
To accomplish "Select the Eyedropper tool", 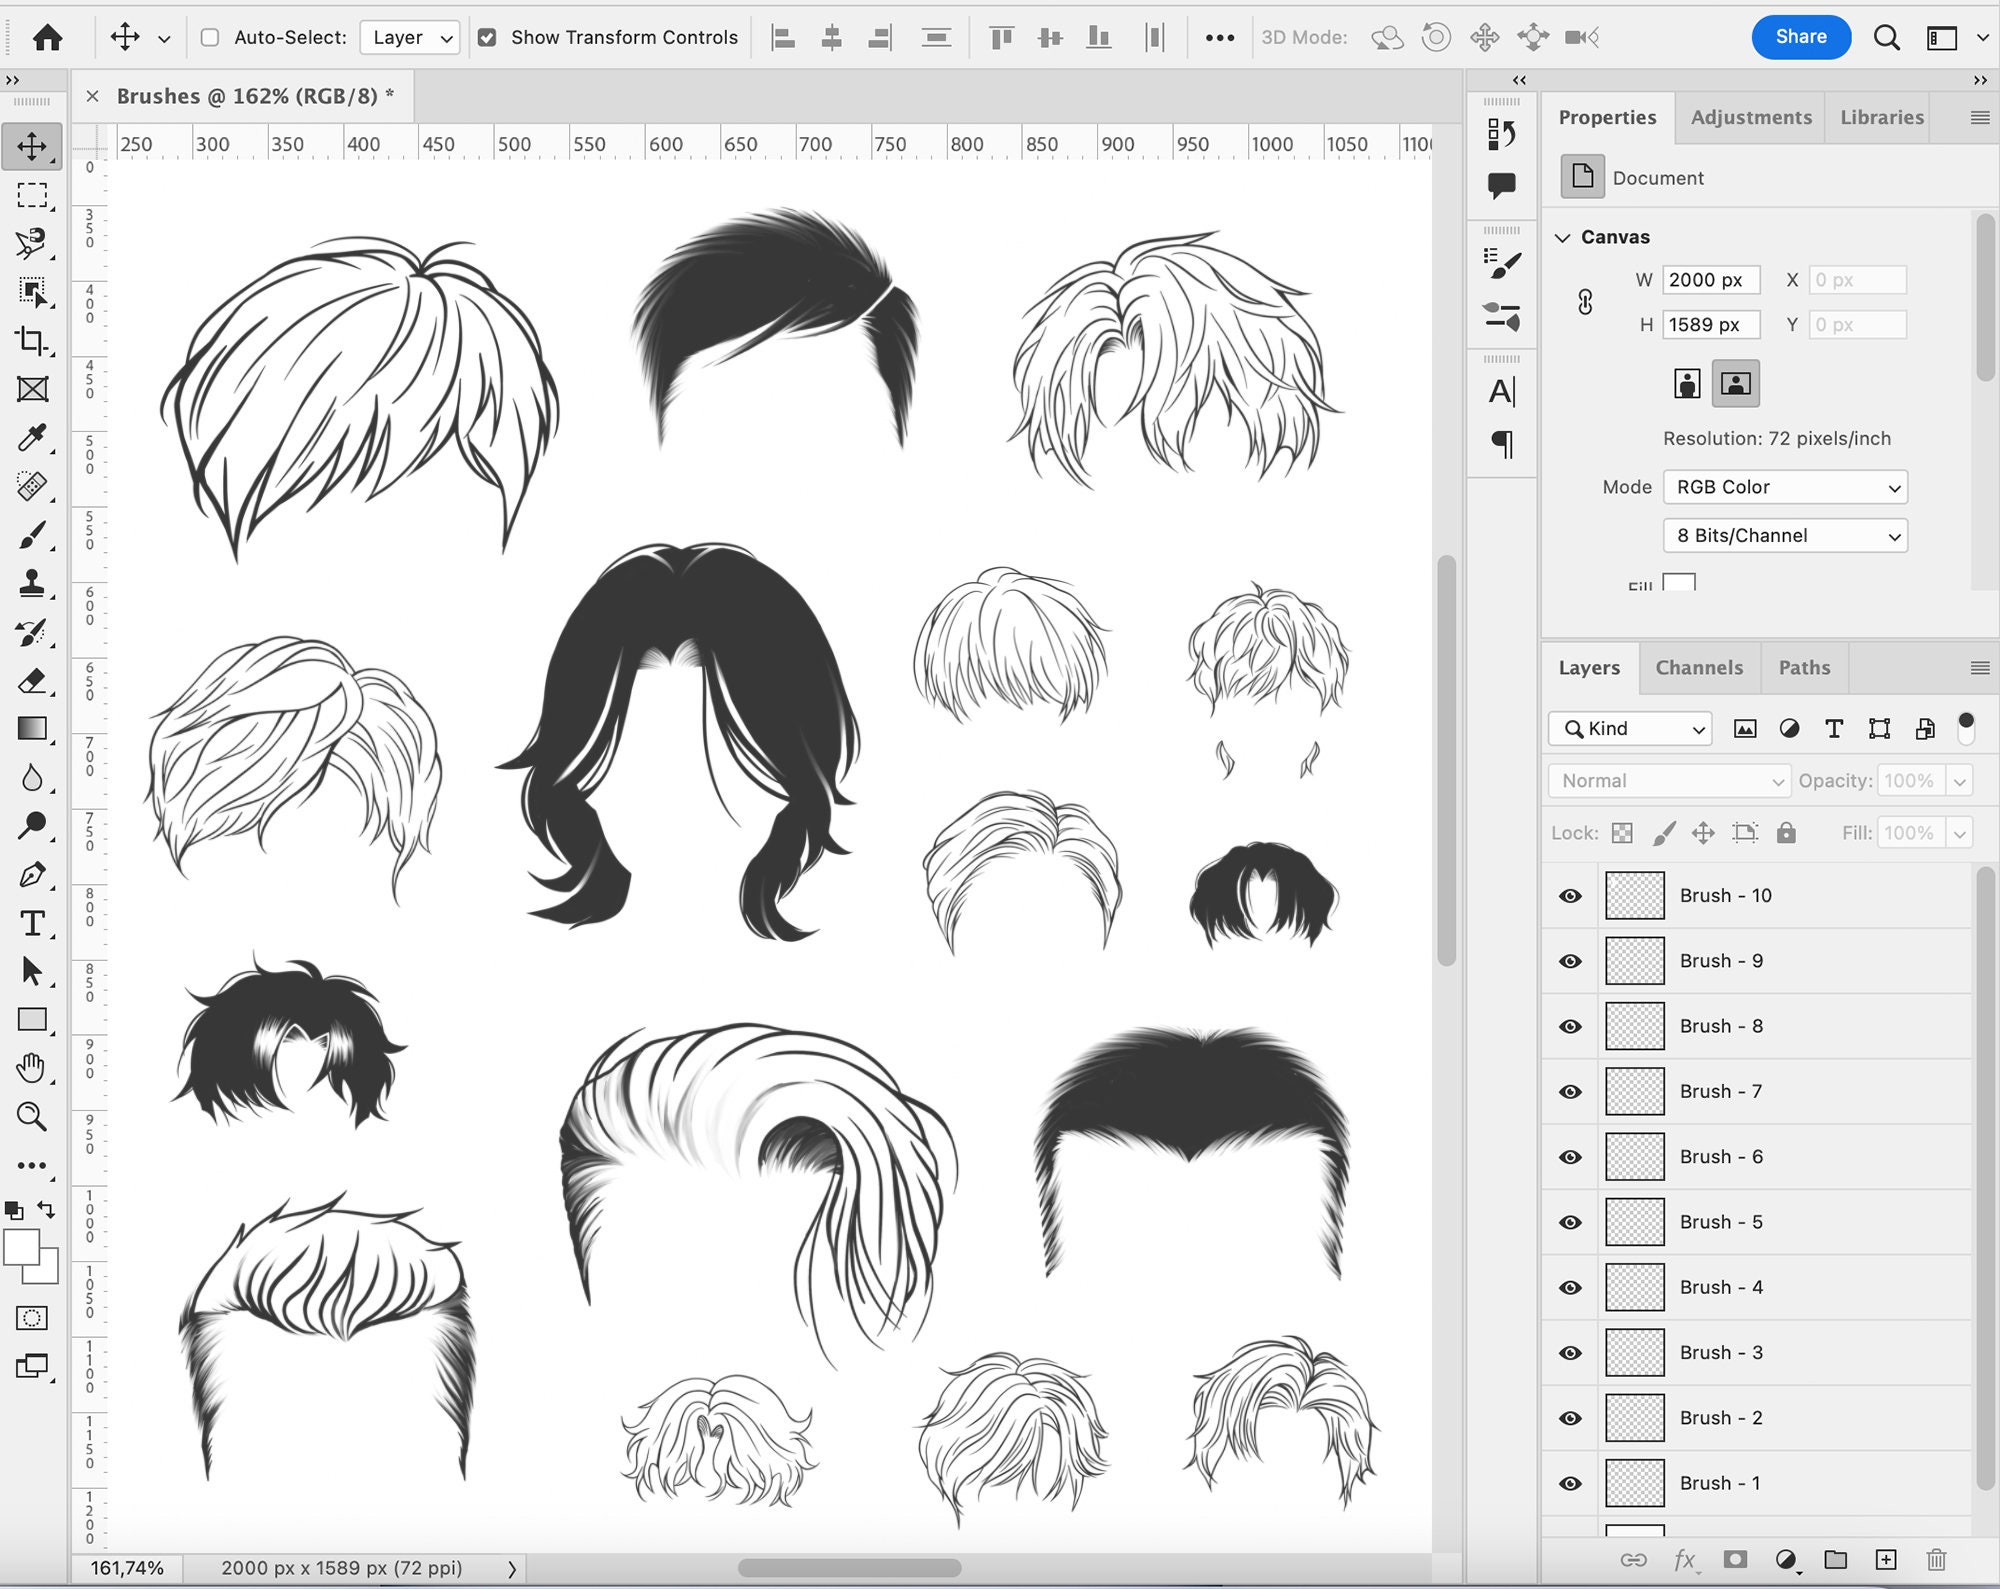I will pos(33,438).
